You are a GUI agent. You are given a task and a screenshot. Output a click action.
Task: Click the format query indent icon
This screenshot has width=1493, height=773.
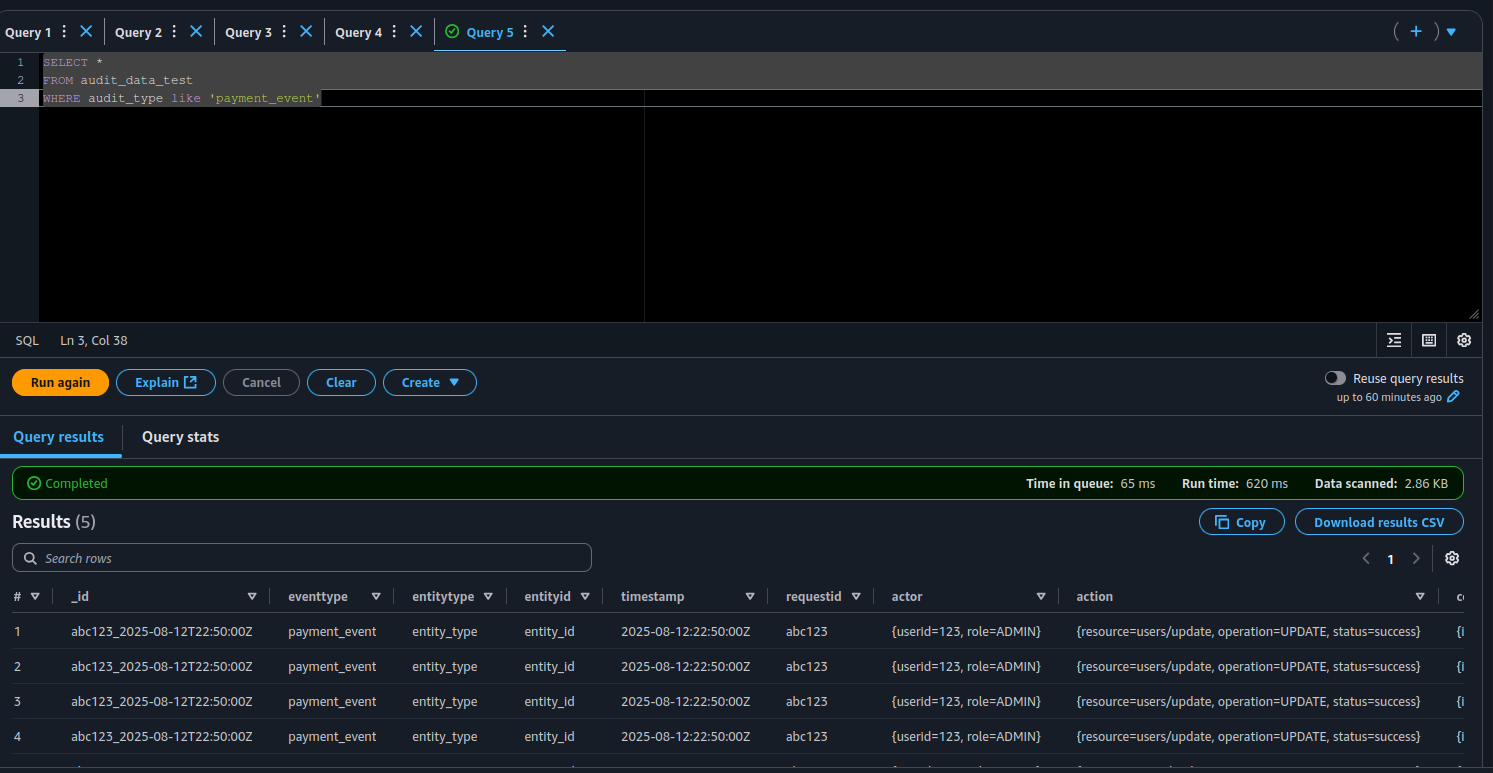click(x=1394, y=340)
